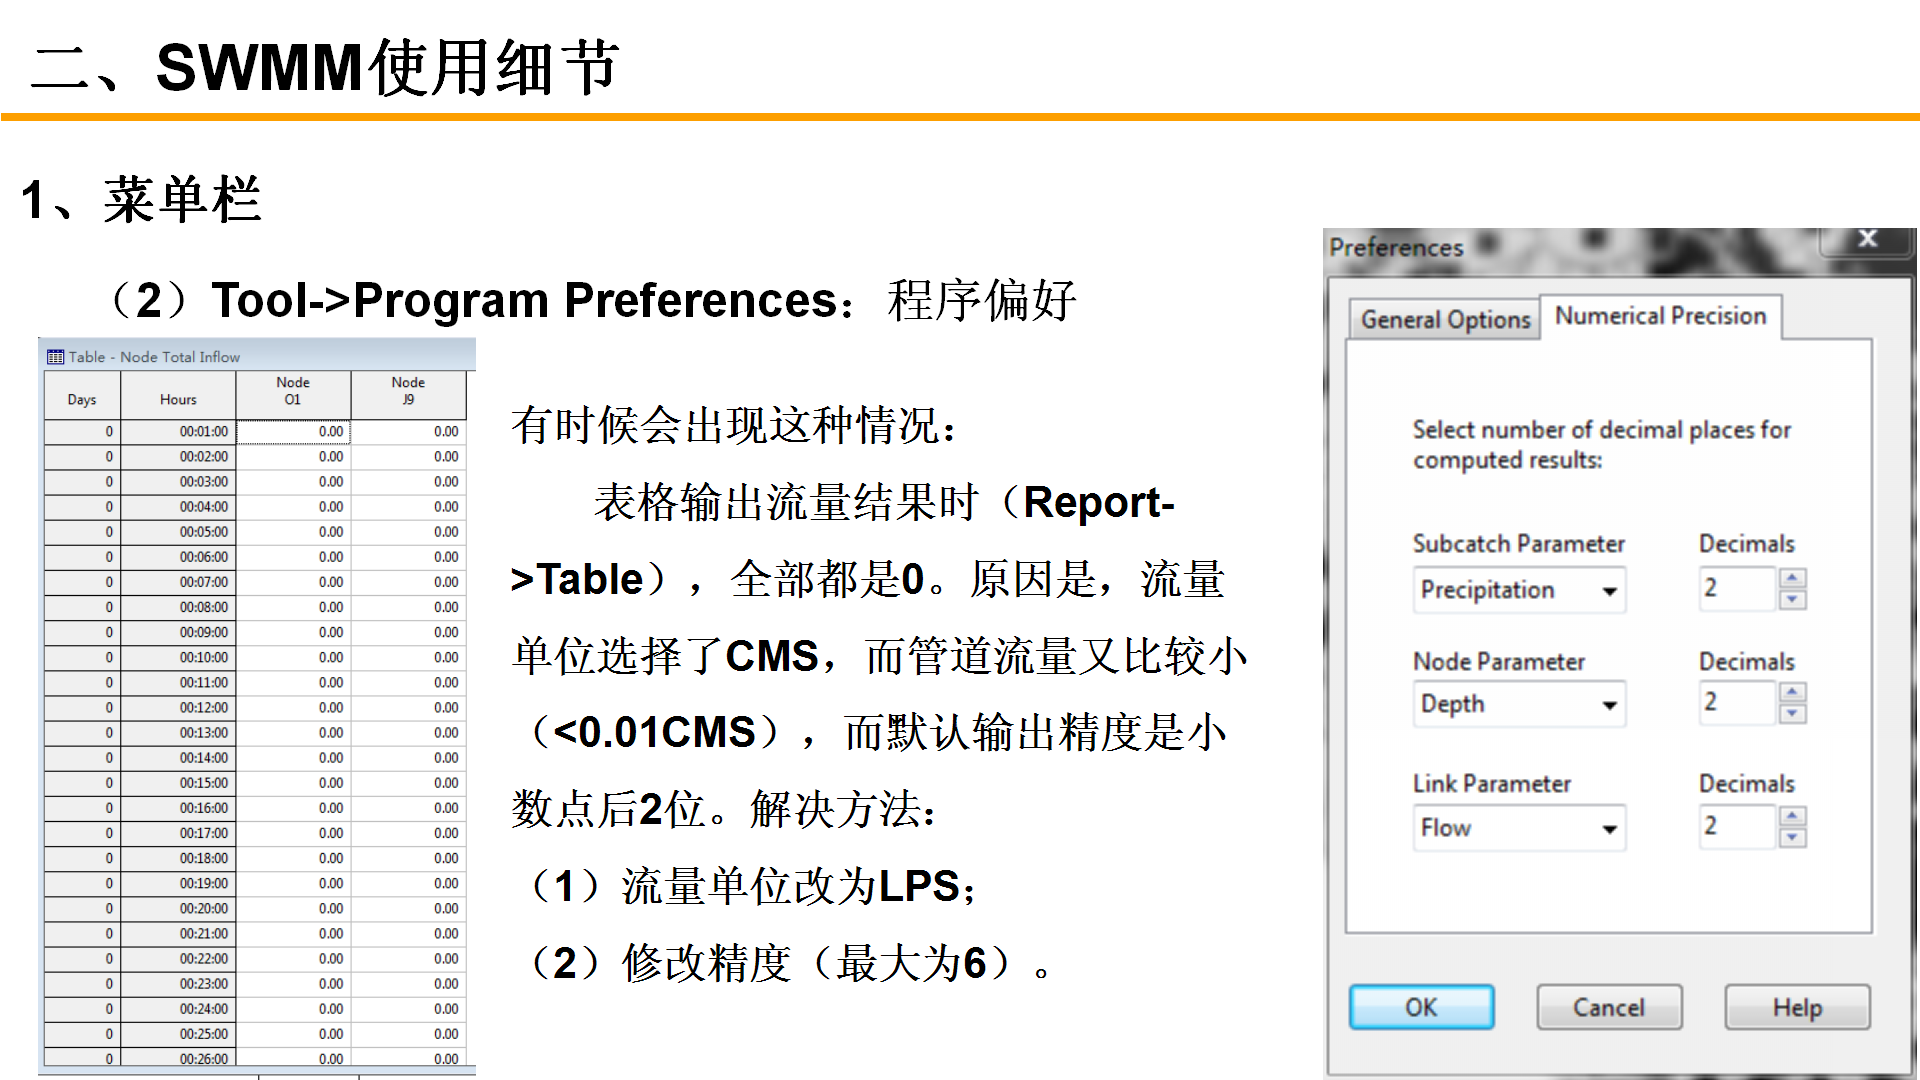Increase Node Parameter decimals with up arrow

click(1792, 692)
